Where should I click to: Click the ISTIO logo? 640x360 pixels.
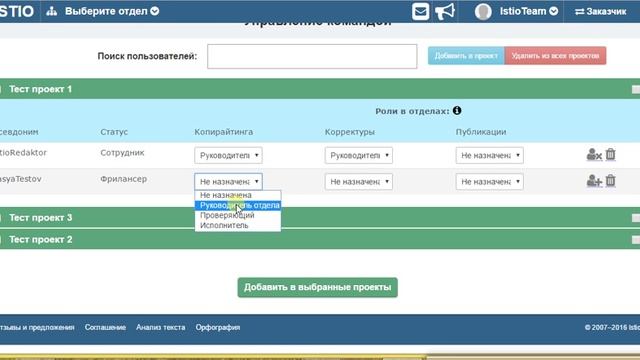[x=16, y=11]
